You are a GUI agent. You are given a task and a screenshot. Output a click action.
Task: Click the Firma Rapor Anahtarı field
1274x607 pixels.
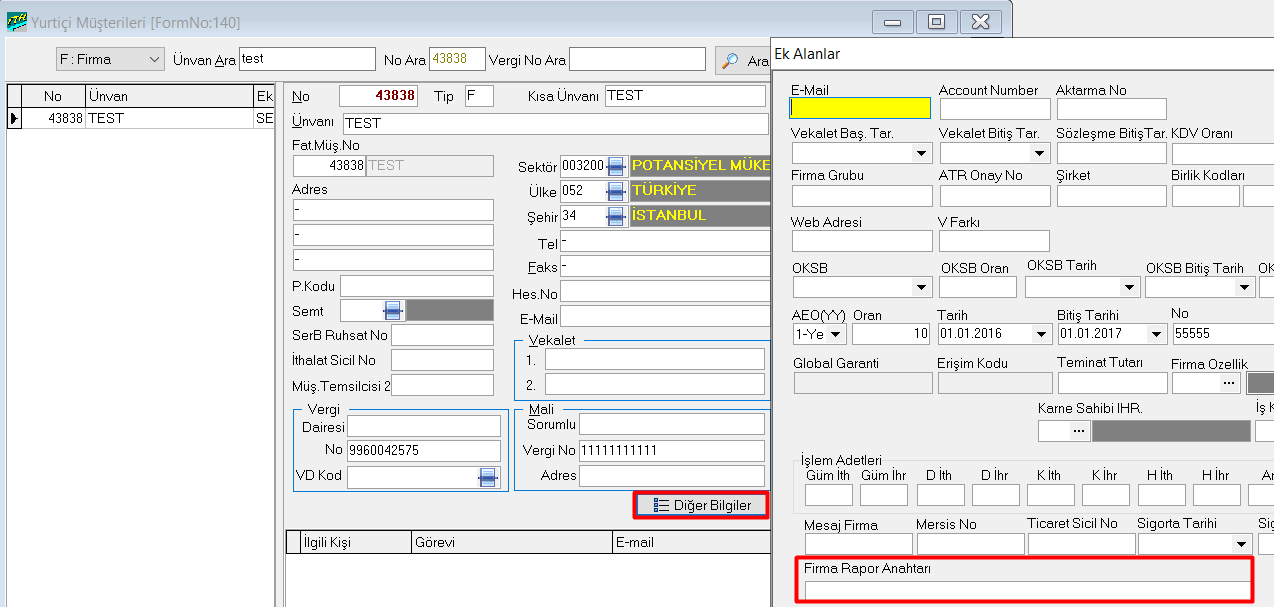[1026, 590]
